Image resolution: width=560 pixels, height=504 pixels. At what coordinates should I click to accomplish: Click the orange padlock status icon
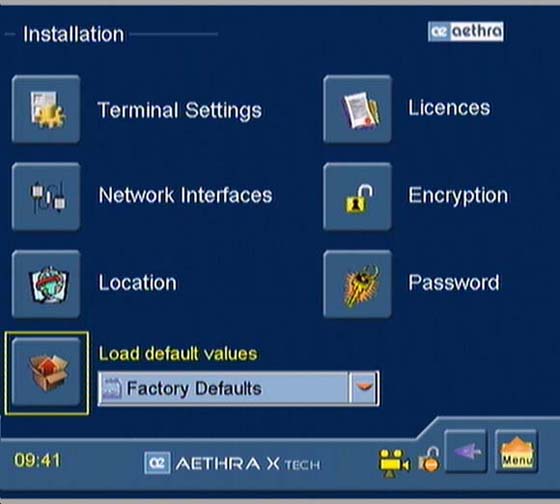point(429,460)
